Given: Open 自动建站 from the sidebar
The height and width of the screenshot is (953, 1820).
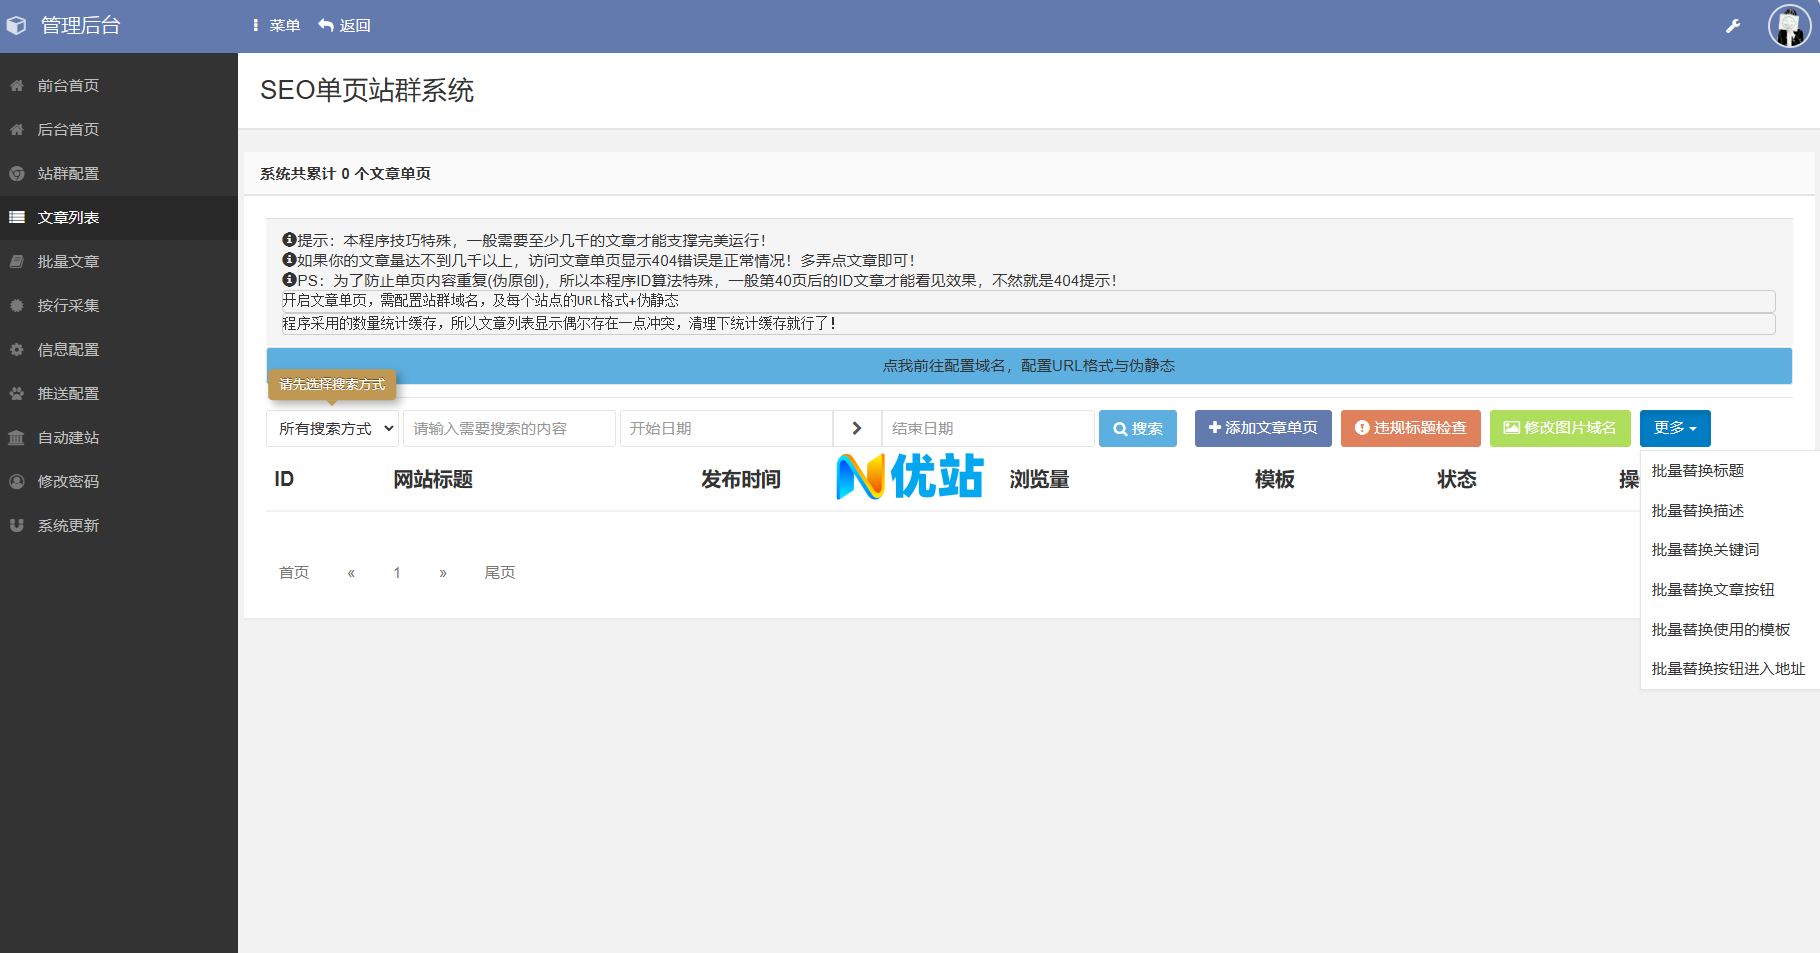Looking at the screenshot, I should click(x=68, y=438).
